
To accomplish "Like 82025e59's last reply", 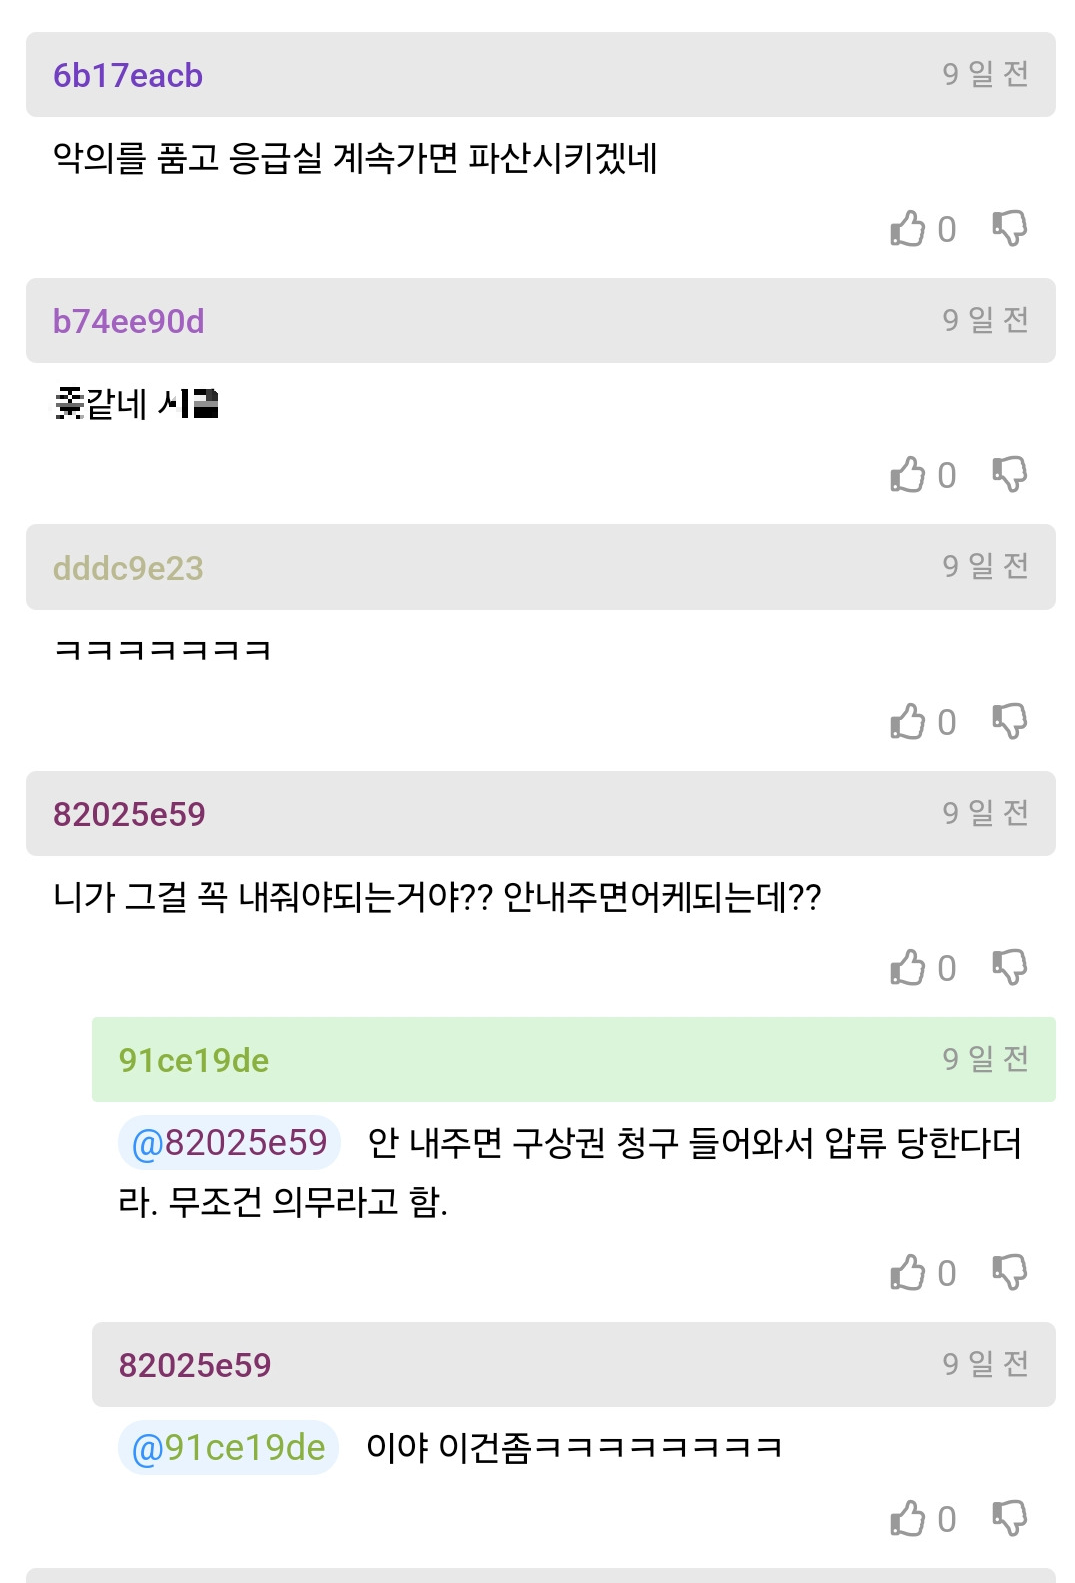I will 908,1518.
